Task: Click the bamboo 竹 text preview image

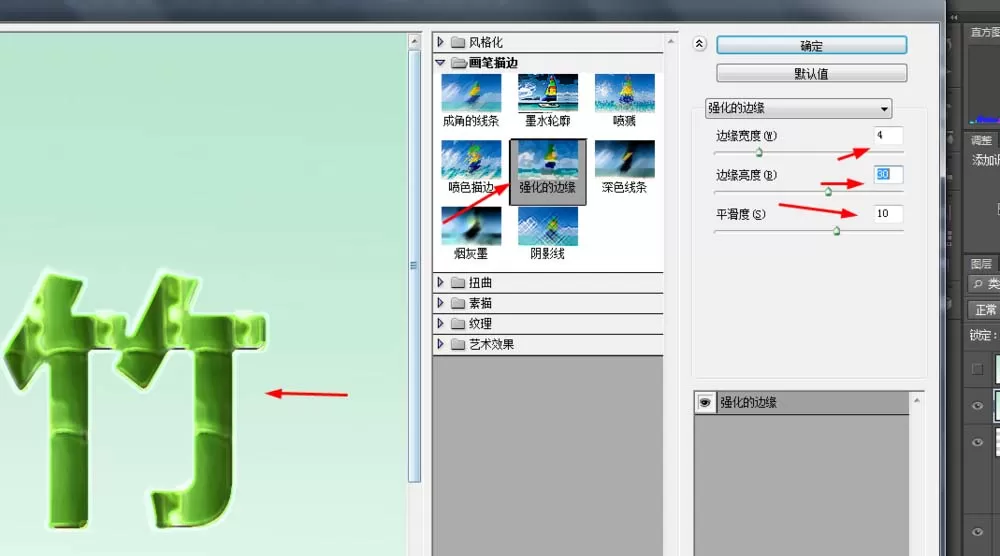Action: [x=134, y=402]
